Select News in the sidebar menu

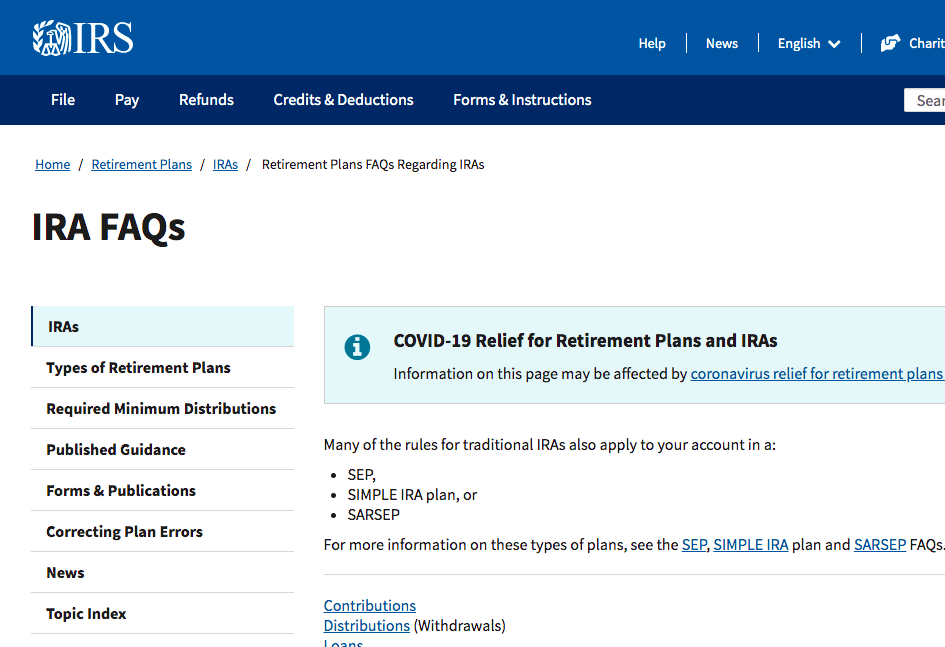[x=163, y=572]
